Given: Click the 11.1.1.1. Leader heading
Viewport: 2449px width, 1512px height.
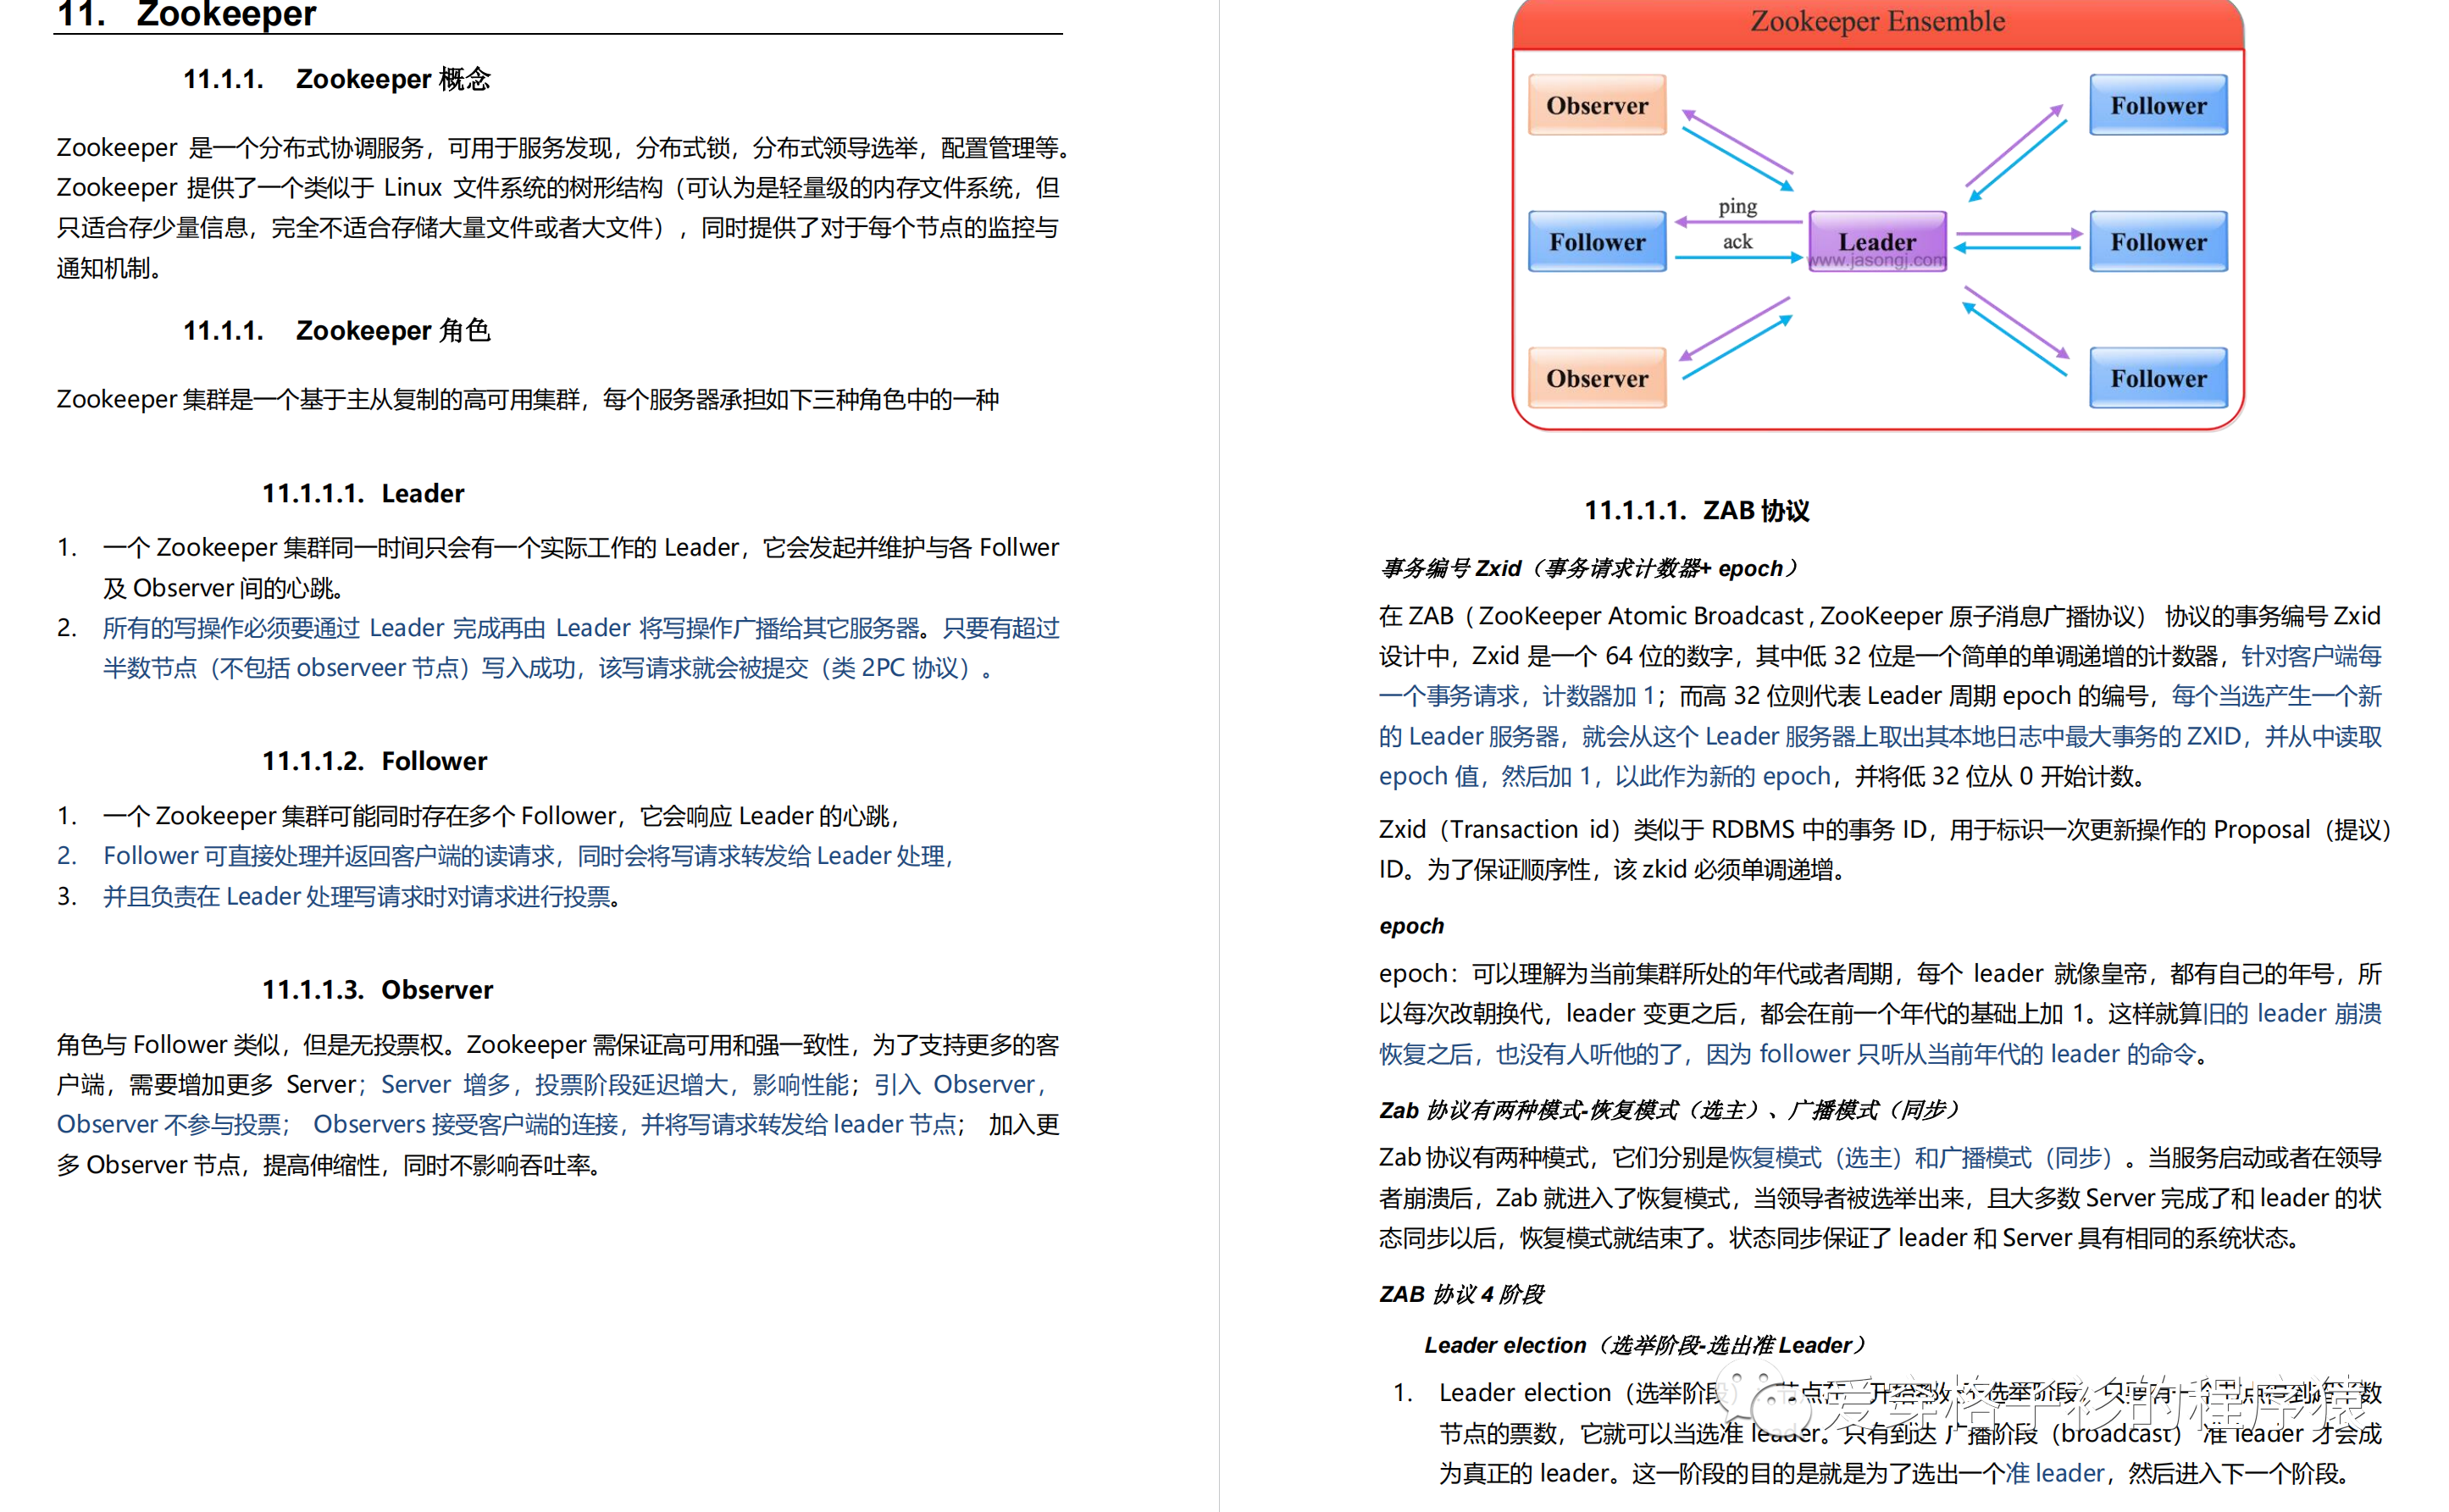Looking at the screenshot, I should 363,493.
